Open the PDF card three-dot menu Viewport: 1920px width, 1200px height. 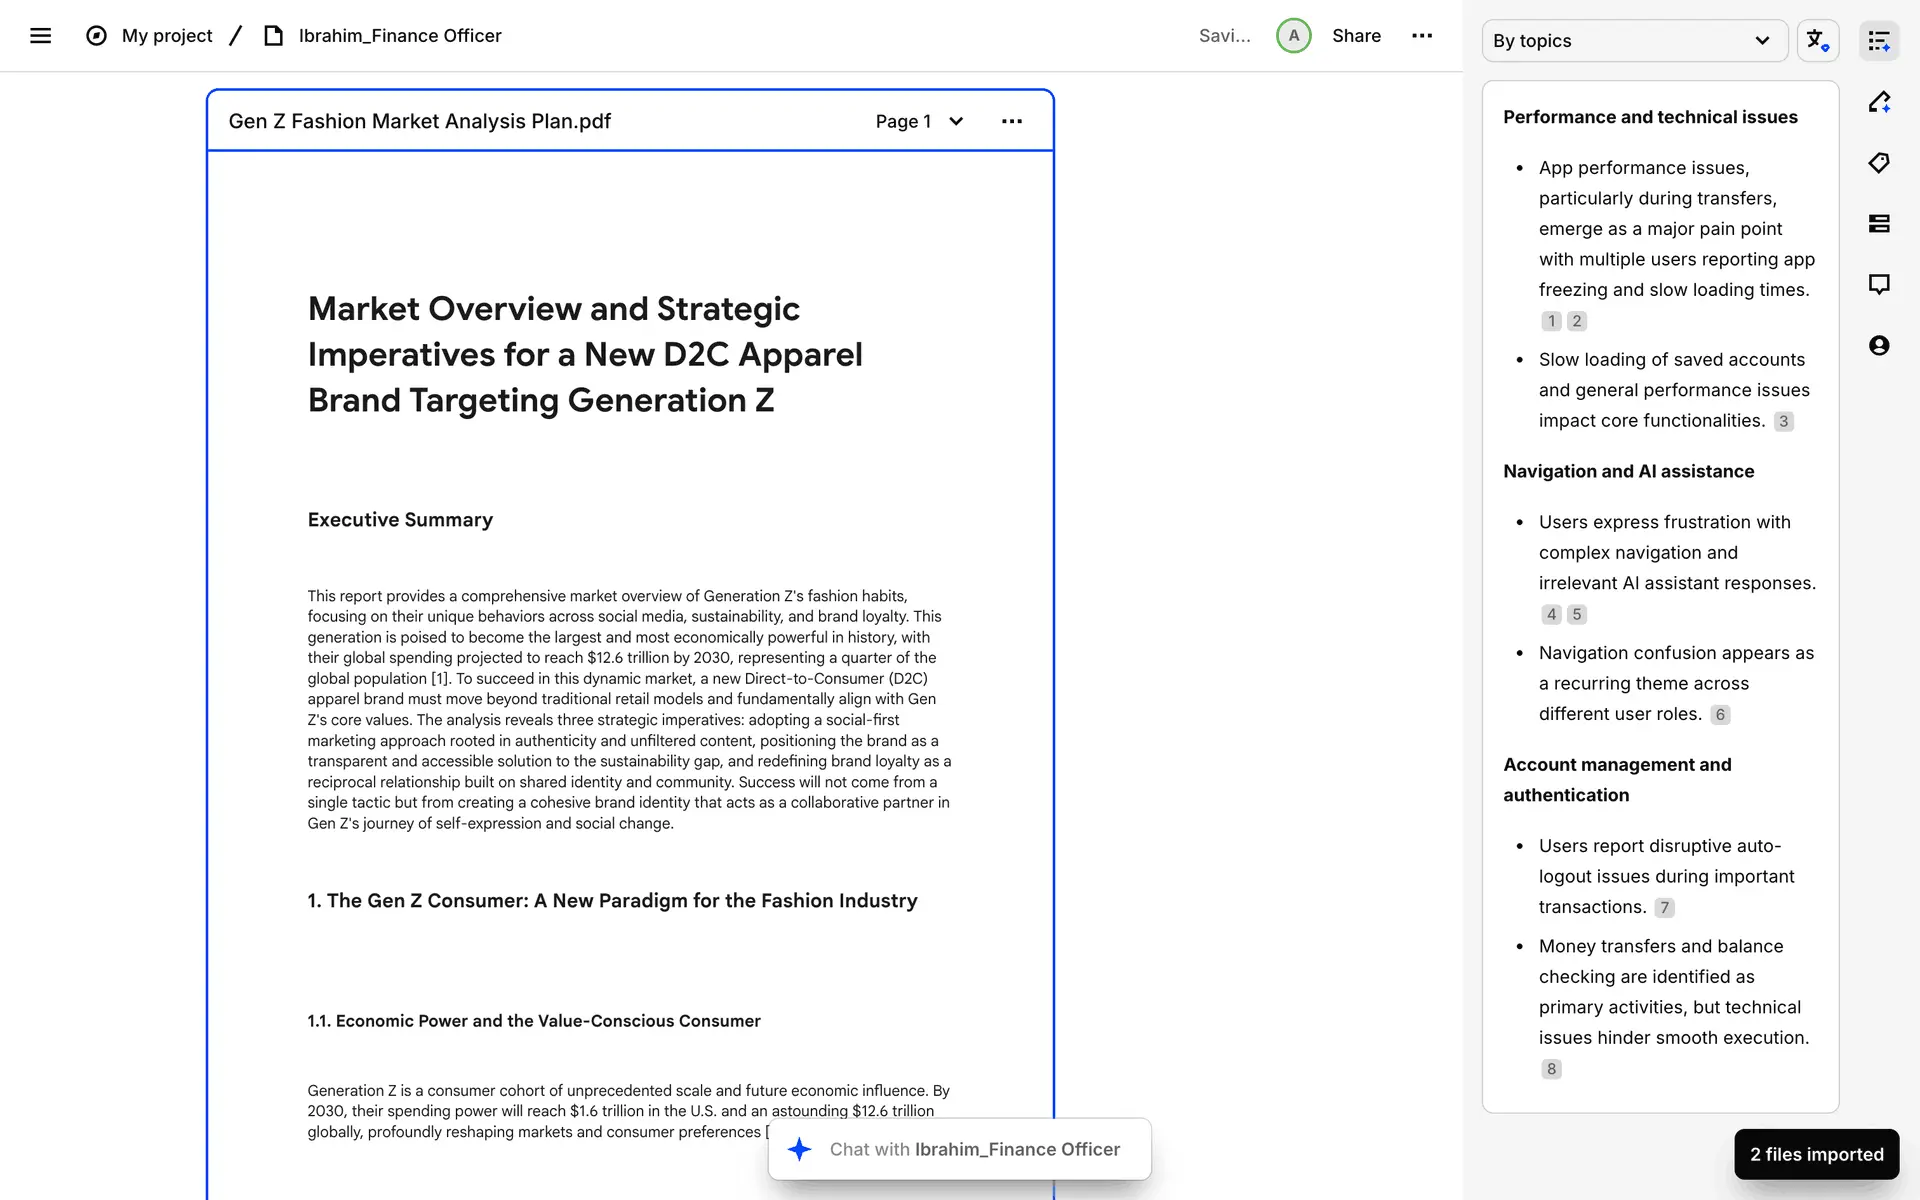point(1011,121)
